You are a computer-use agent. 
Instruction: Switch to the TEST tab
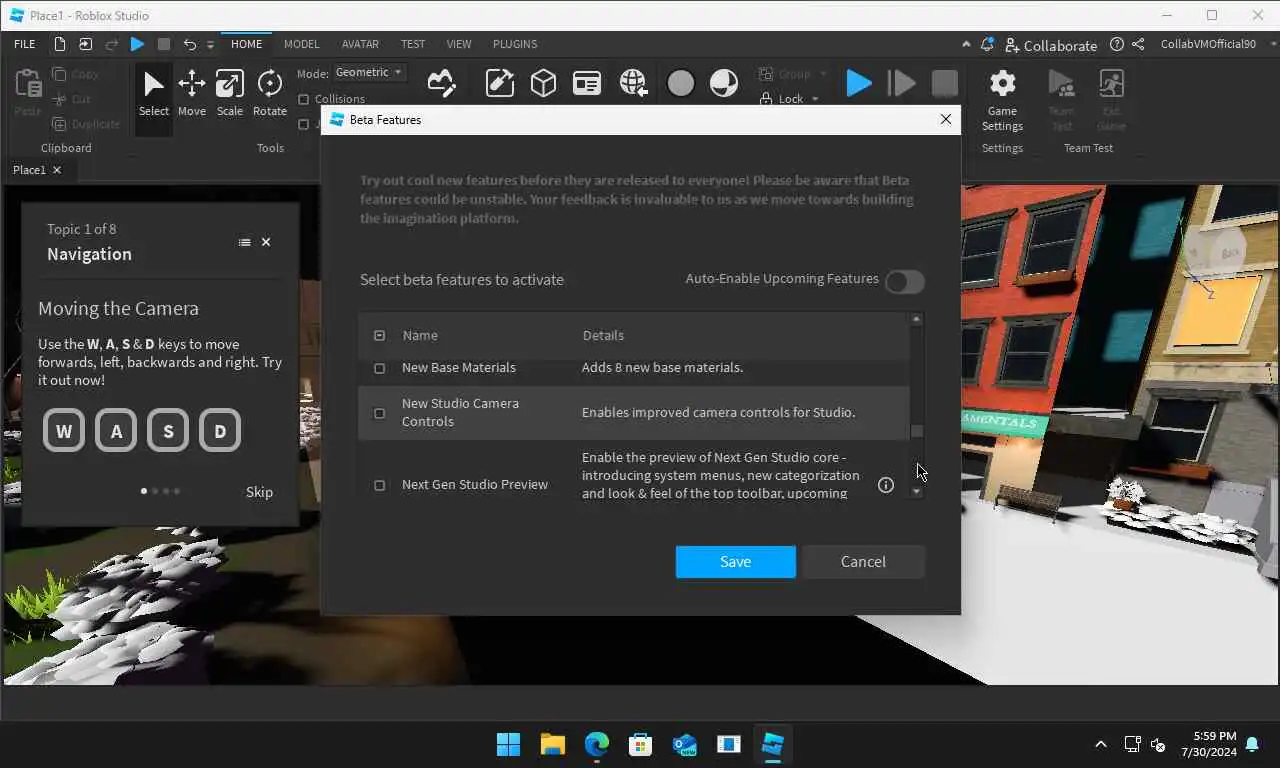(413, 44)
